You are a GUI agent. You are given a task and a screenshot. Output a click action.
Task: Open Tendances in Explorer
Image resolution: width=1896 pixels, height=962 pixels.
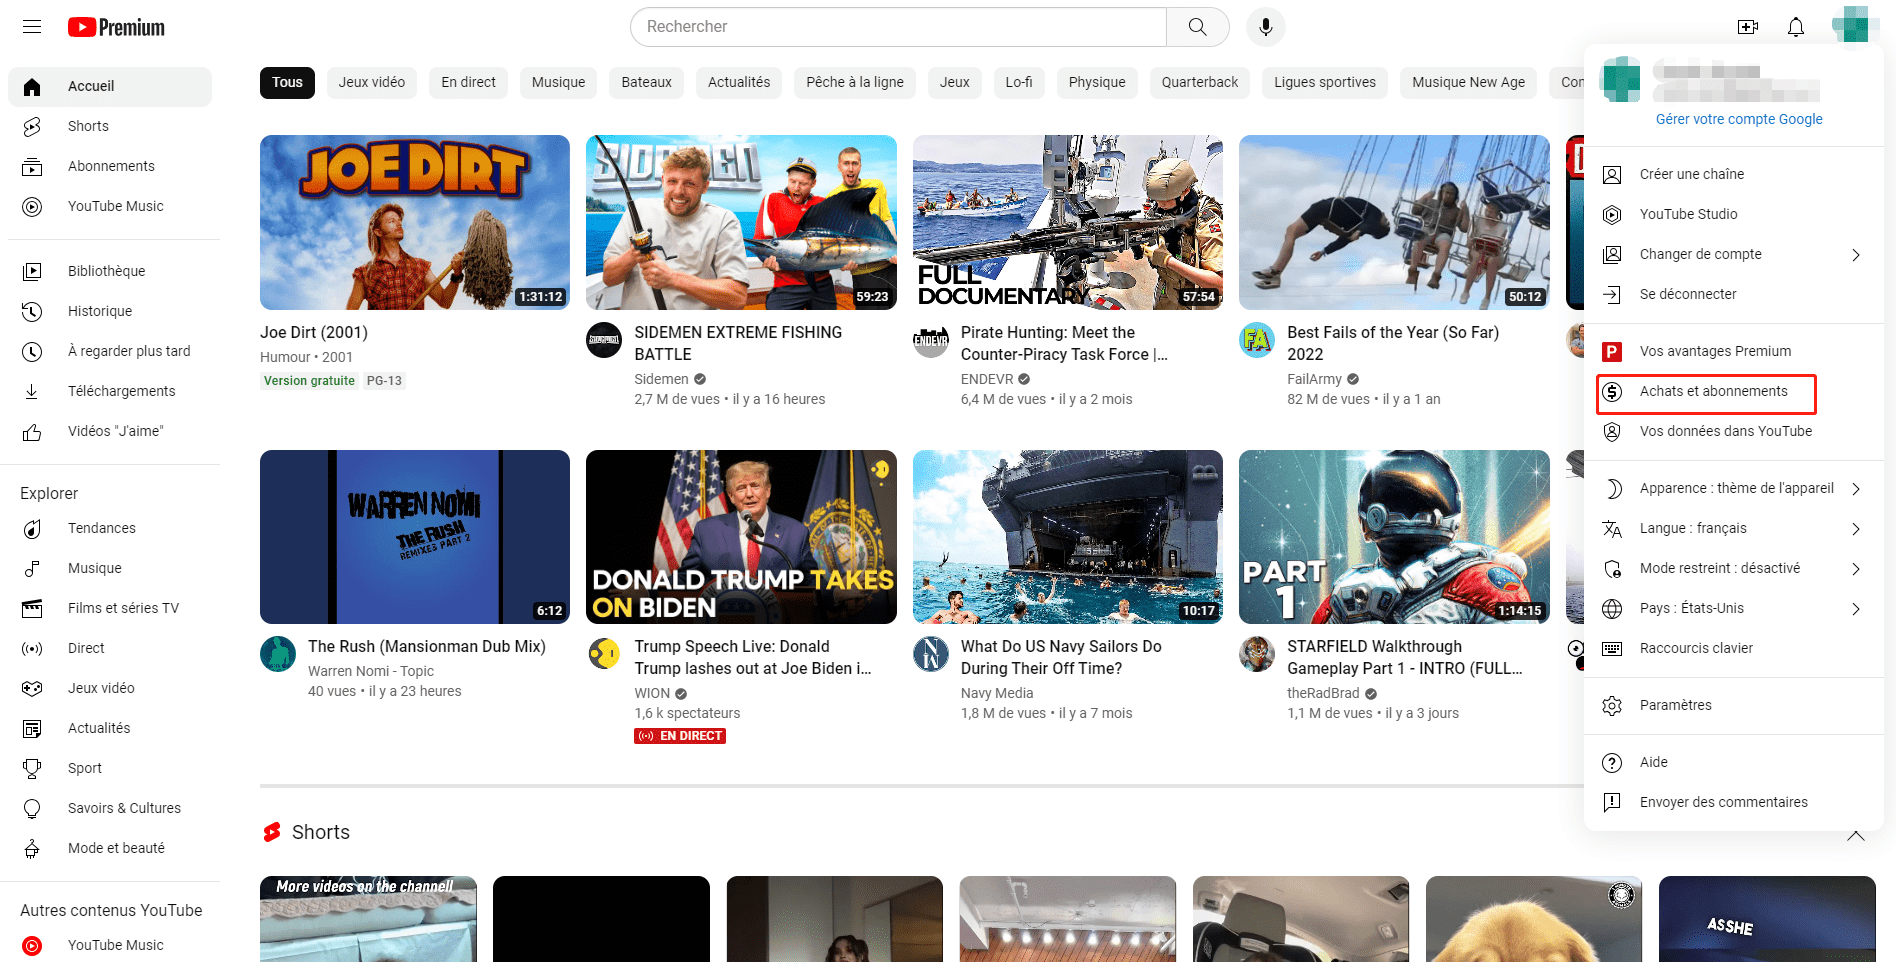(x=110, y=528)
